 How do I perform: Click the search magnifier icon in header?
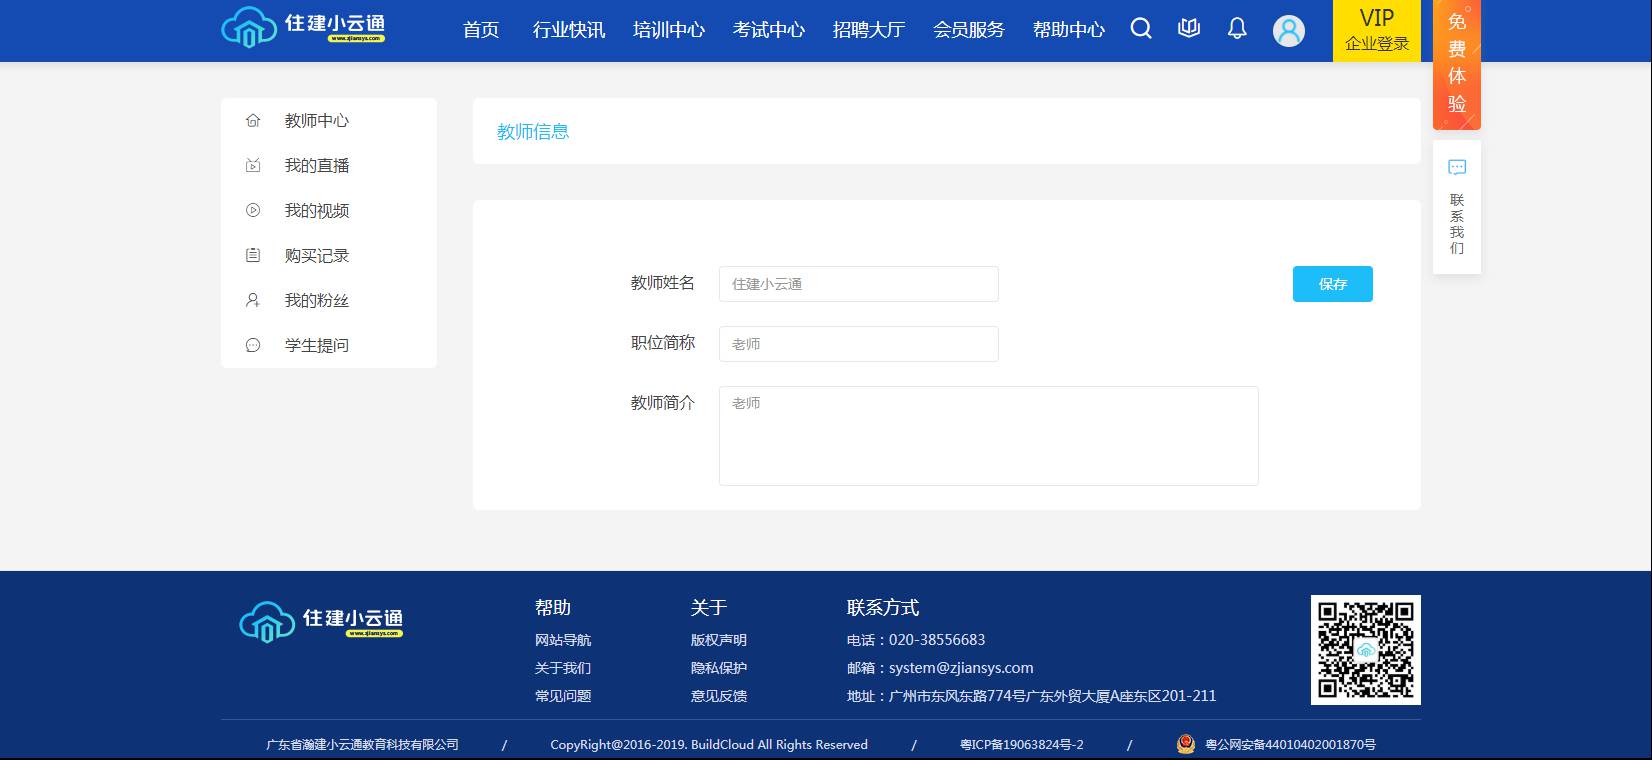point(1141,29)
